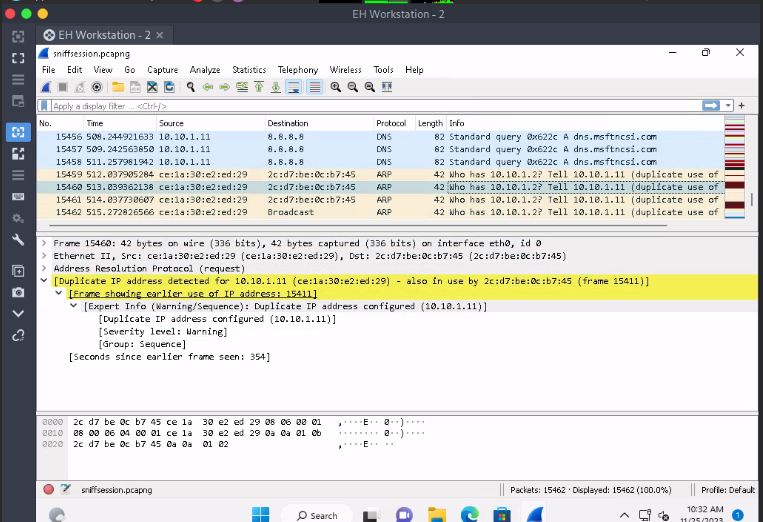This screenshot has width=763, height=522.
Task: Toggle auto-scroll during live capture
Action: (295, 87)
